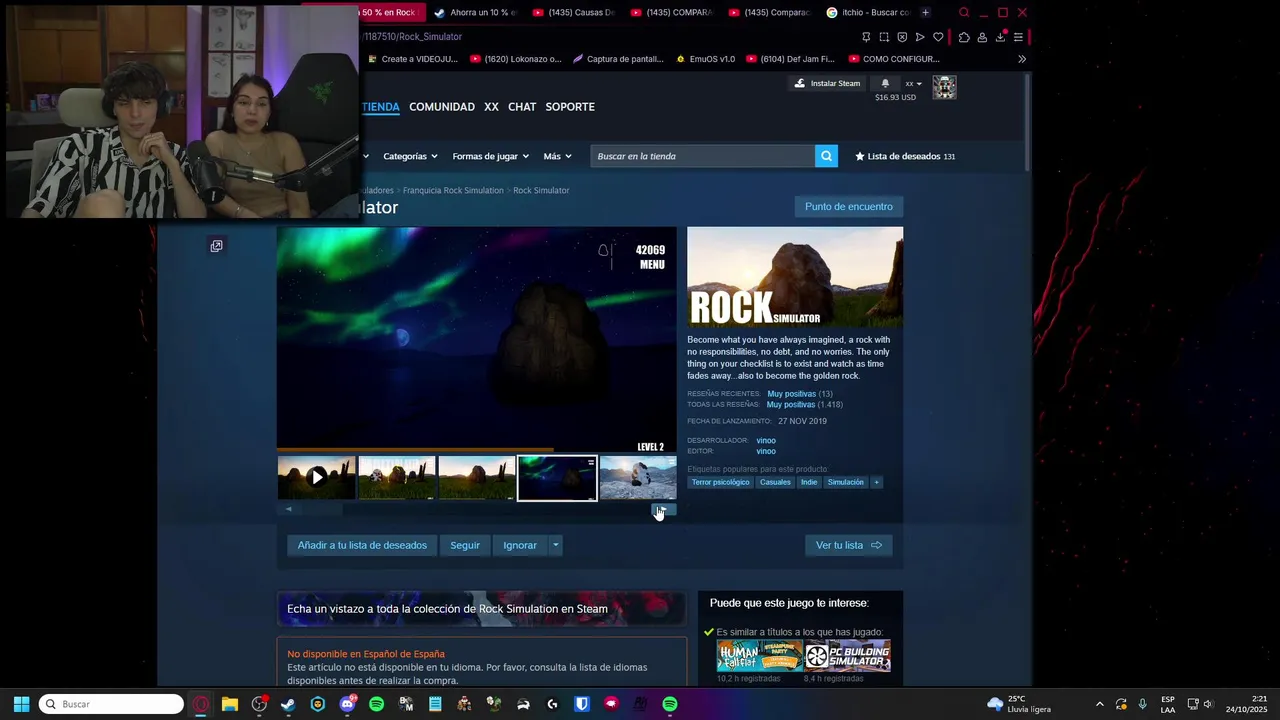Open Lista de deseados 131
Viewport: 1280px width, 720px height.
[x=905, y=156]
